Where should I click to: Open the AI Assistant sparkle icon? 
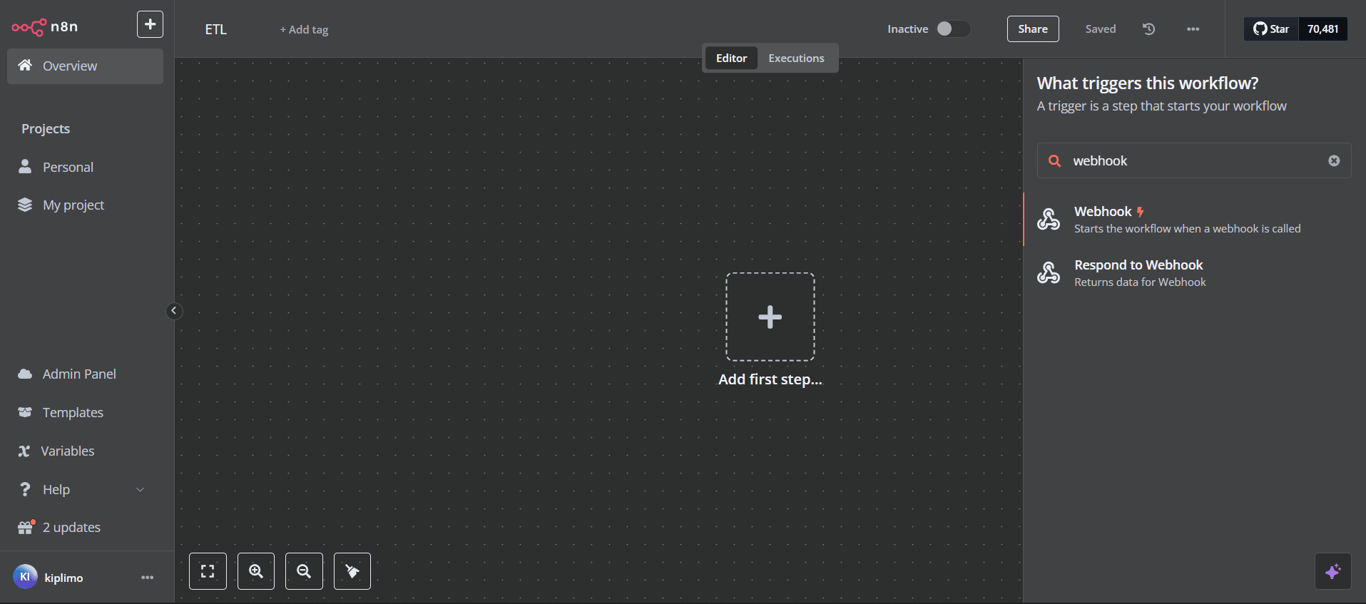coord(1333,571)
